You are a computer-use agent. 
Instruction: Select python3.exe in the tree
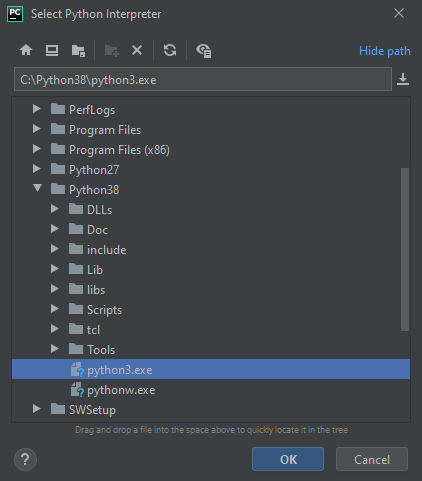(211, 369)
